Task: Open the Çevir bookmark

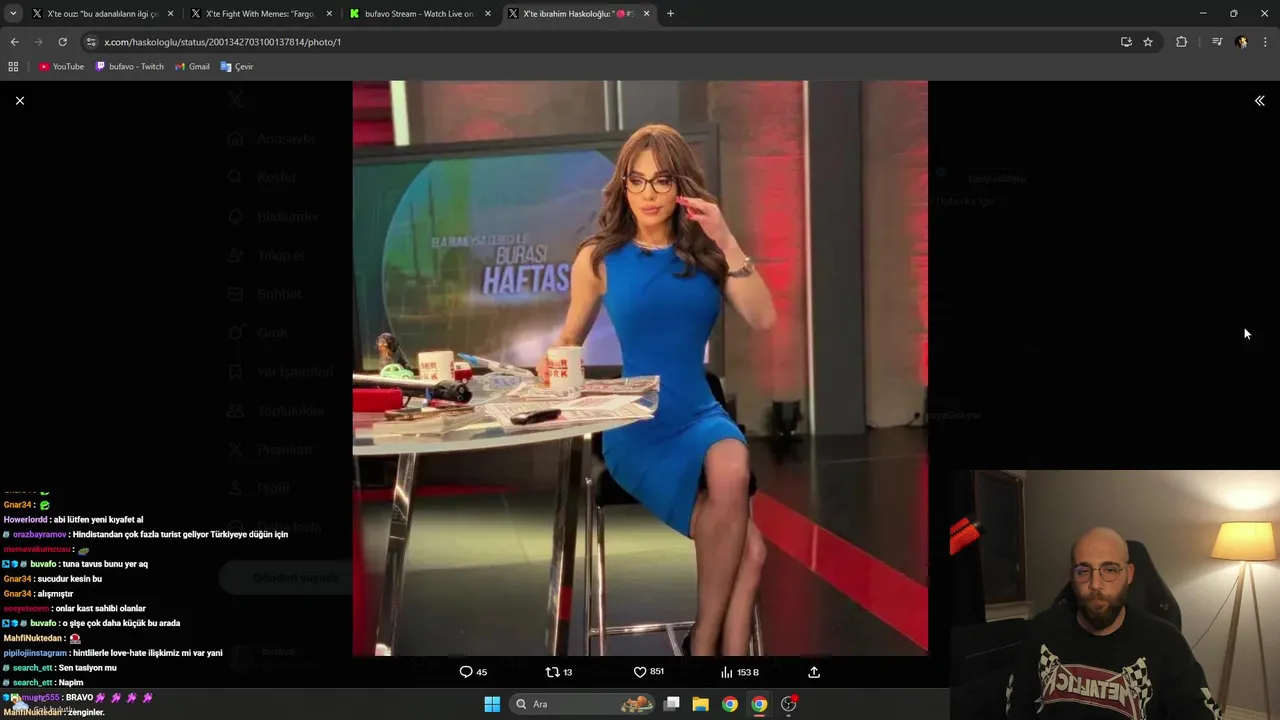Action: point(237,67)
